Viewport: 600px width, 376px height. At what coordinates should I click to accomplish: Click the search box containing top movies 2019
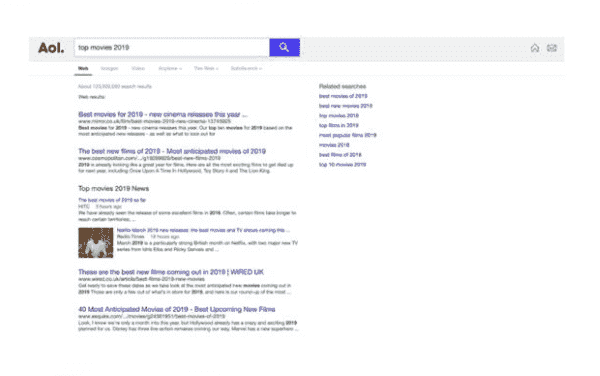point(172,47)
